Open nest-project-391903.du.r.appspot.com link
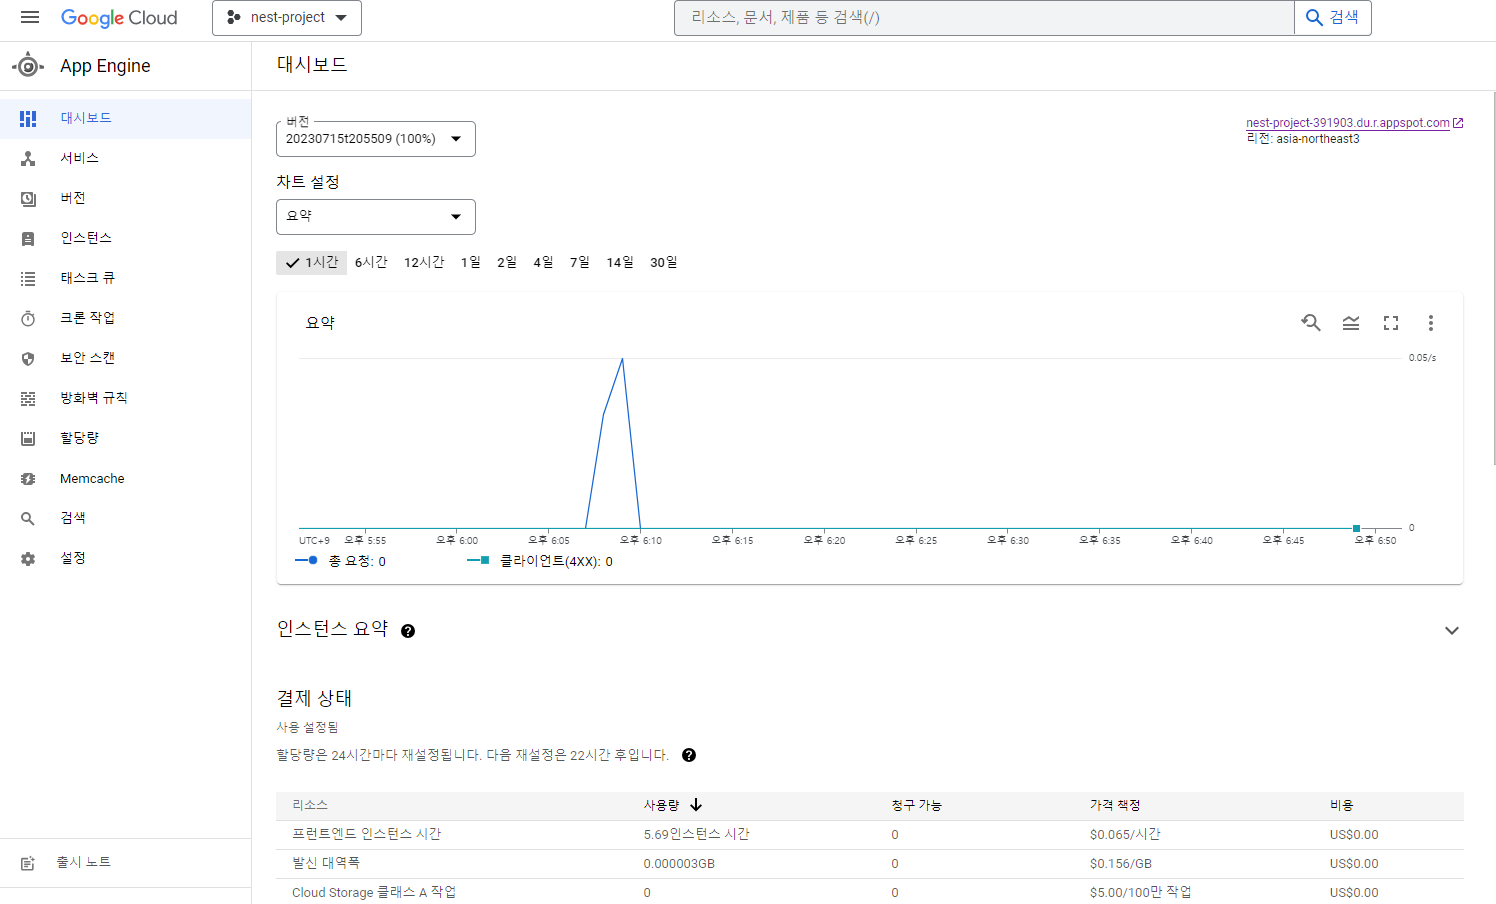The height and width of the screenshot is (904, 1496). pos(1347,123)
